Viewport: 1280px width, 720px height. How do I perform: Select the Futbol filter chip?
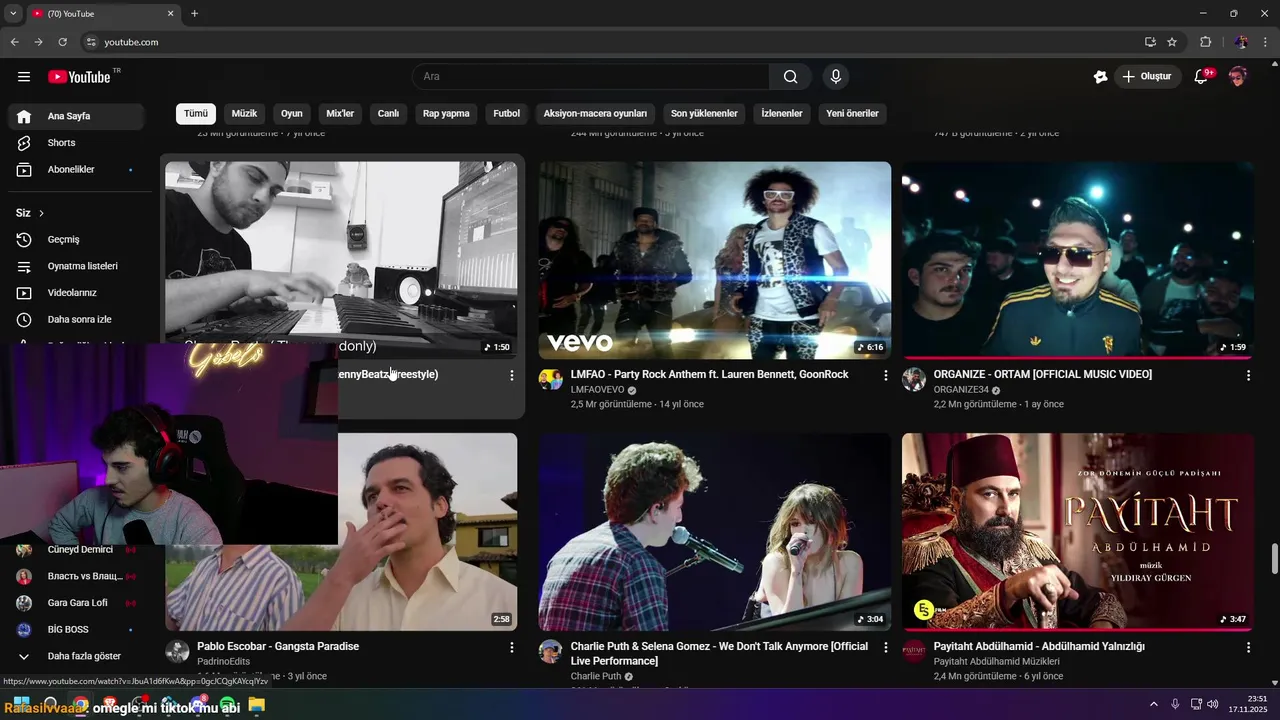[x=507, y=113]
